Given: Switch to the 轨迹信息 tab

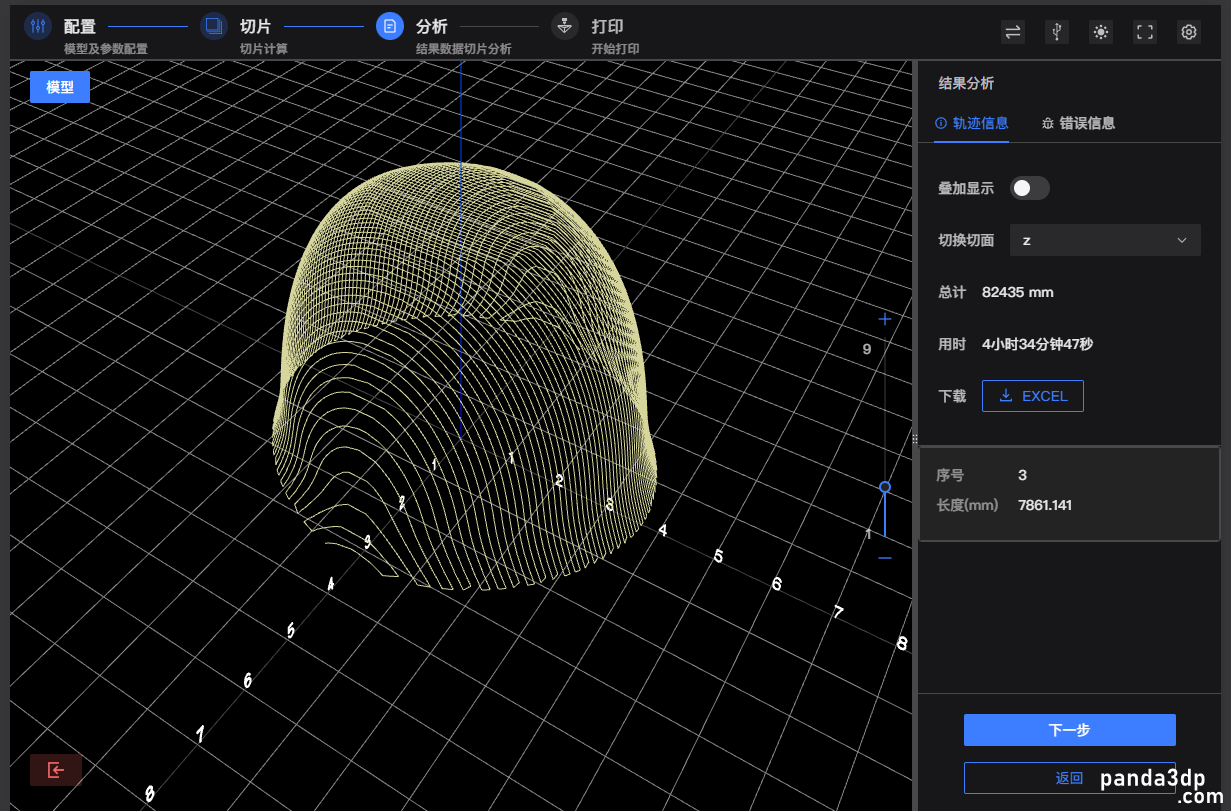Looking at the screenshot, I should (x=971, y=123).
